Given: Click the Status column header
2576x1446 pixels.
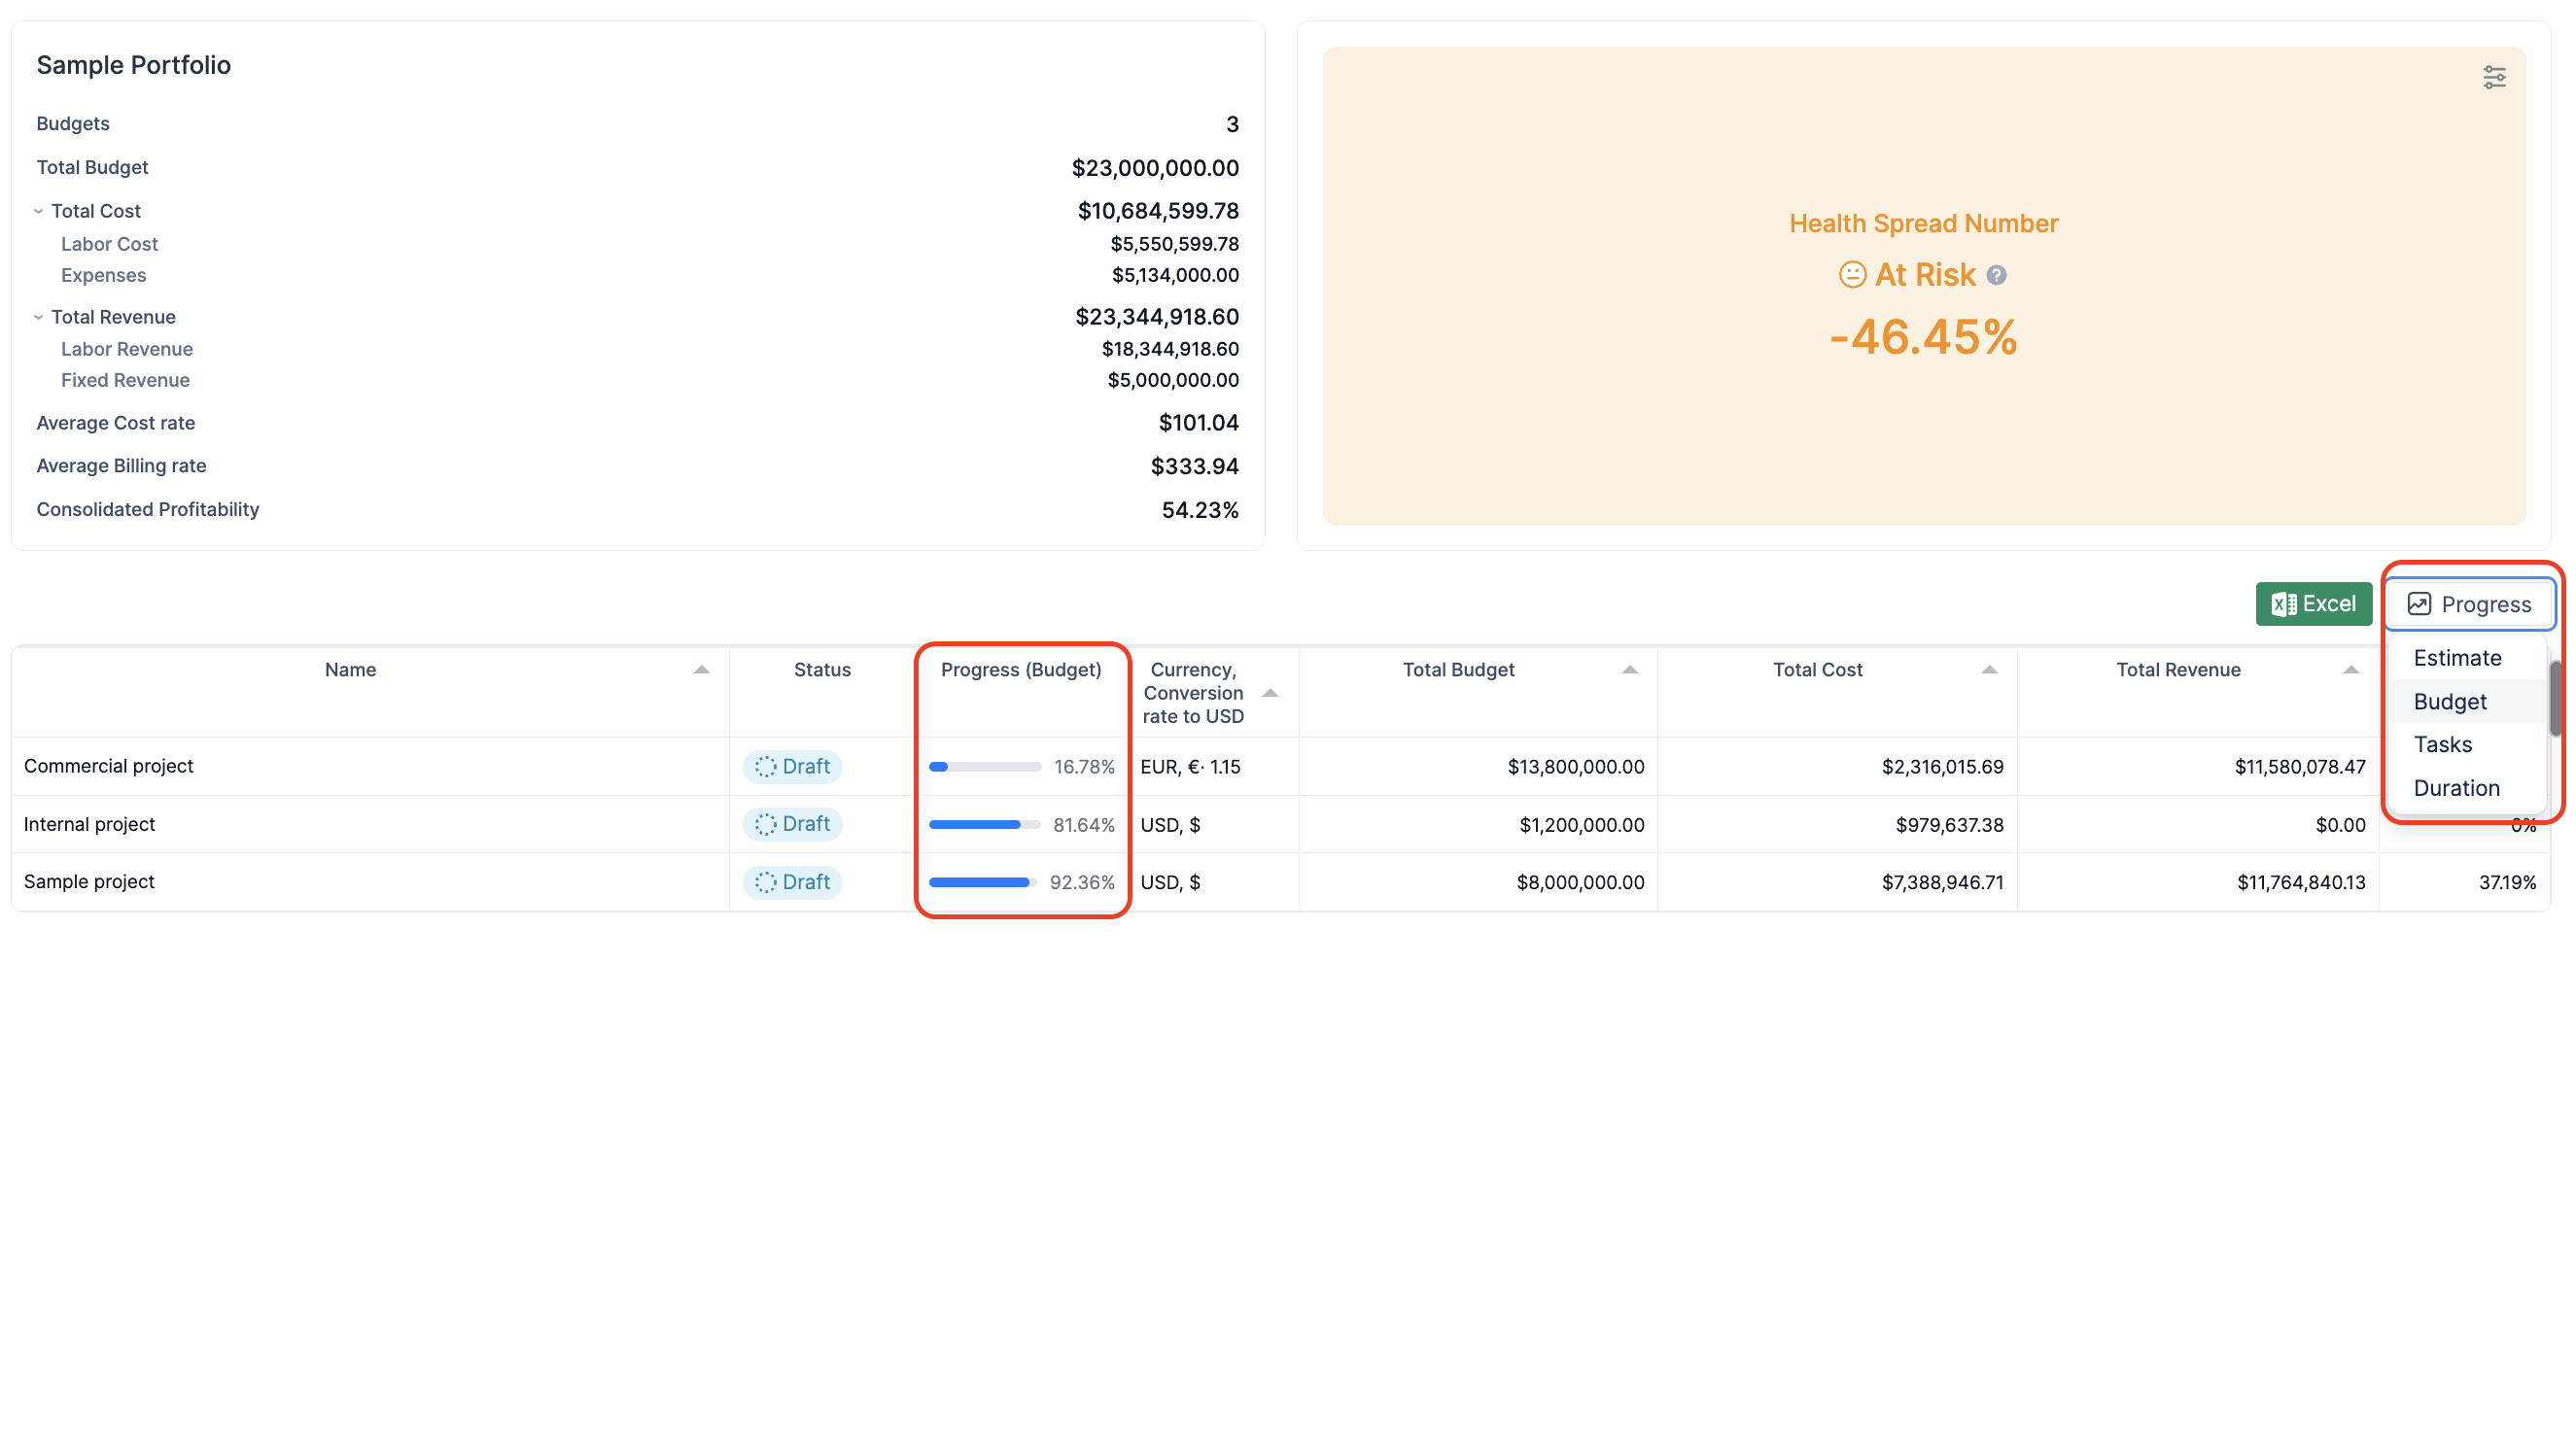Looking at the screenshot, I should click(x=822, y=670).
